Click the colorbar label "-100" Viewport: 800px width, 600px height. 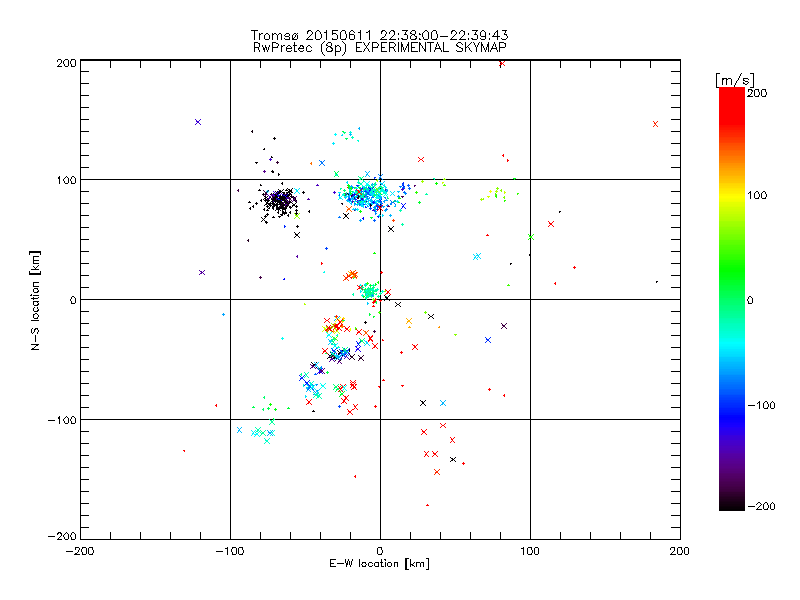761,406
